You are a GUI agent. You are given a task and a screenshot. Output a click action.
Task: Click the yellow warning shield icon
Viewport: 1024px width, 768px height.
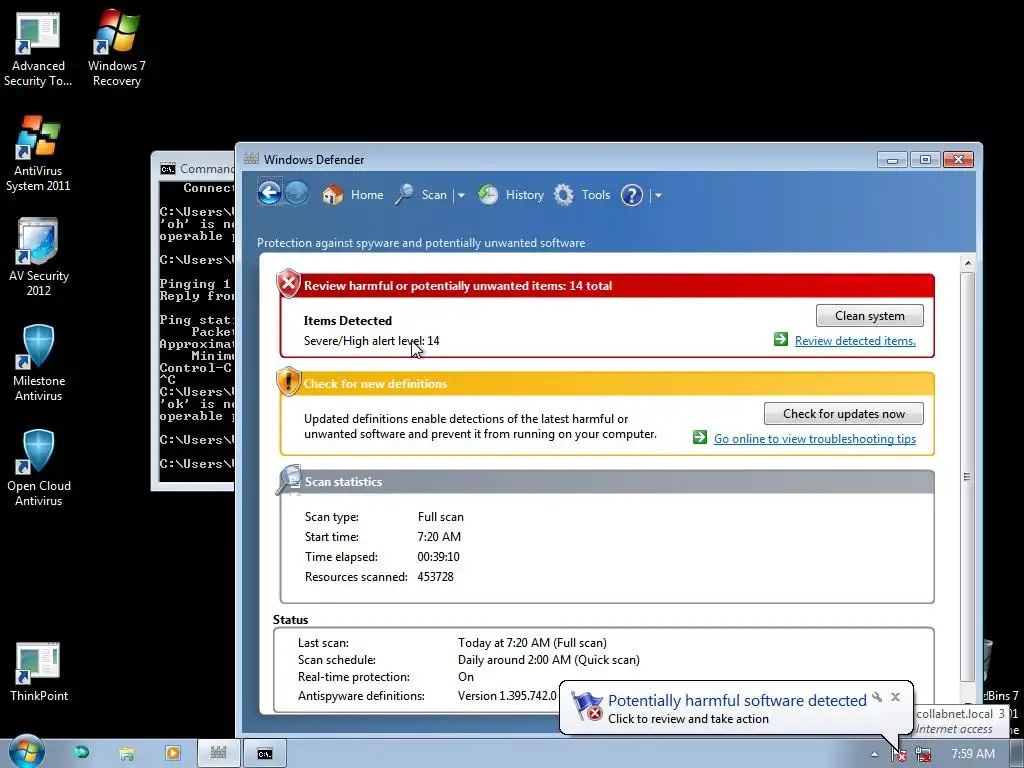click(x=288, y=382)
